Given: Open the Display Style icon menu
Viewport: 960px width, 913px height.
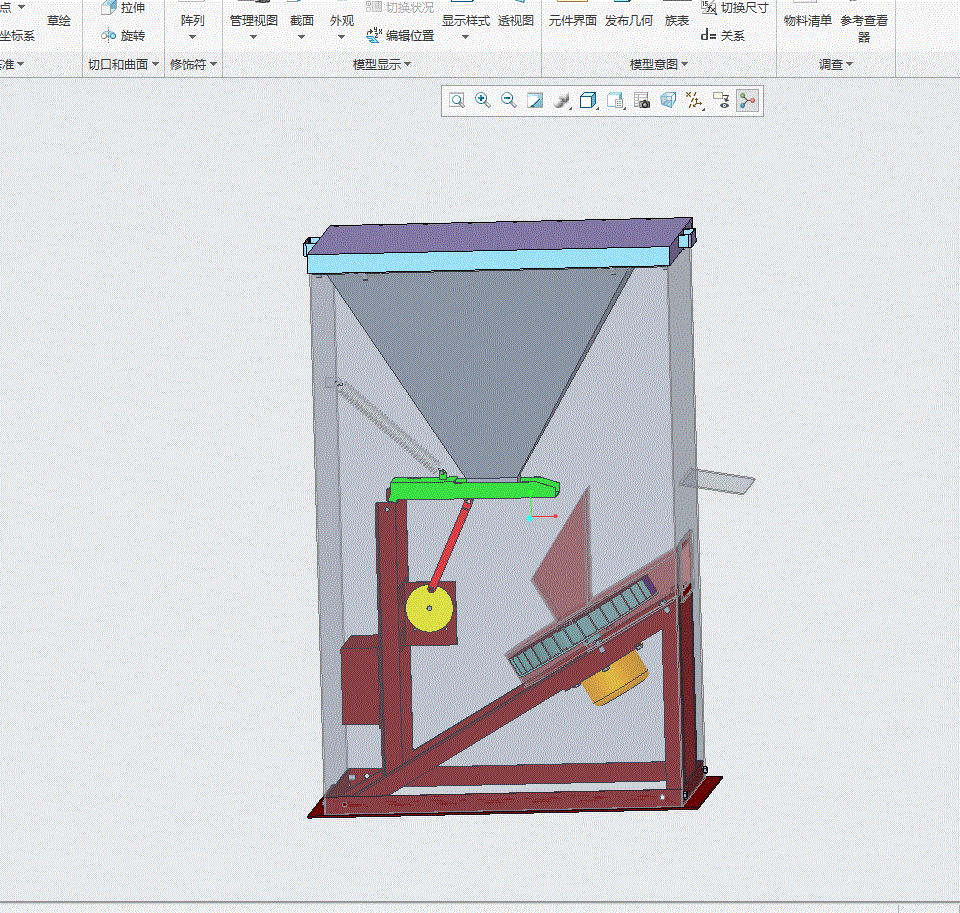Looking at the screenshot, I should [x=561, y=100].
